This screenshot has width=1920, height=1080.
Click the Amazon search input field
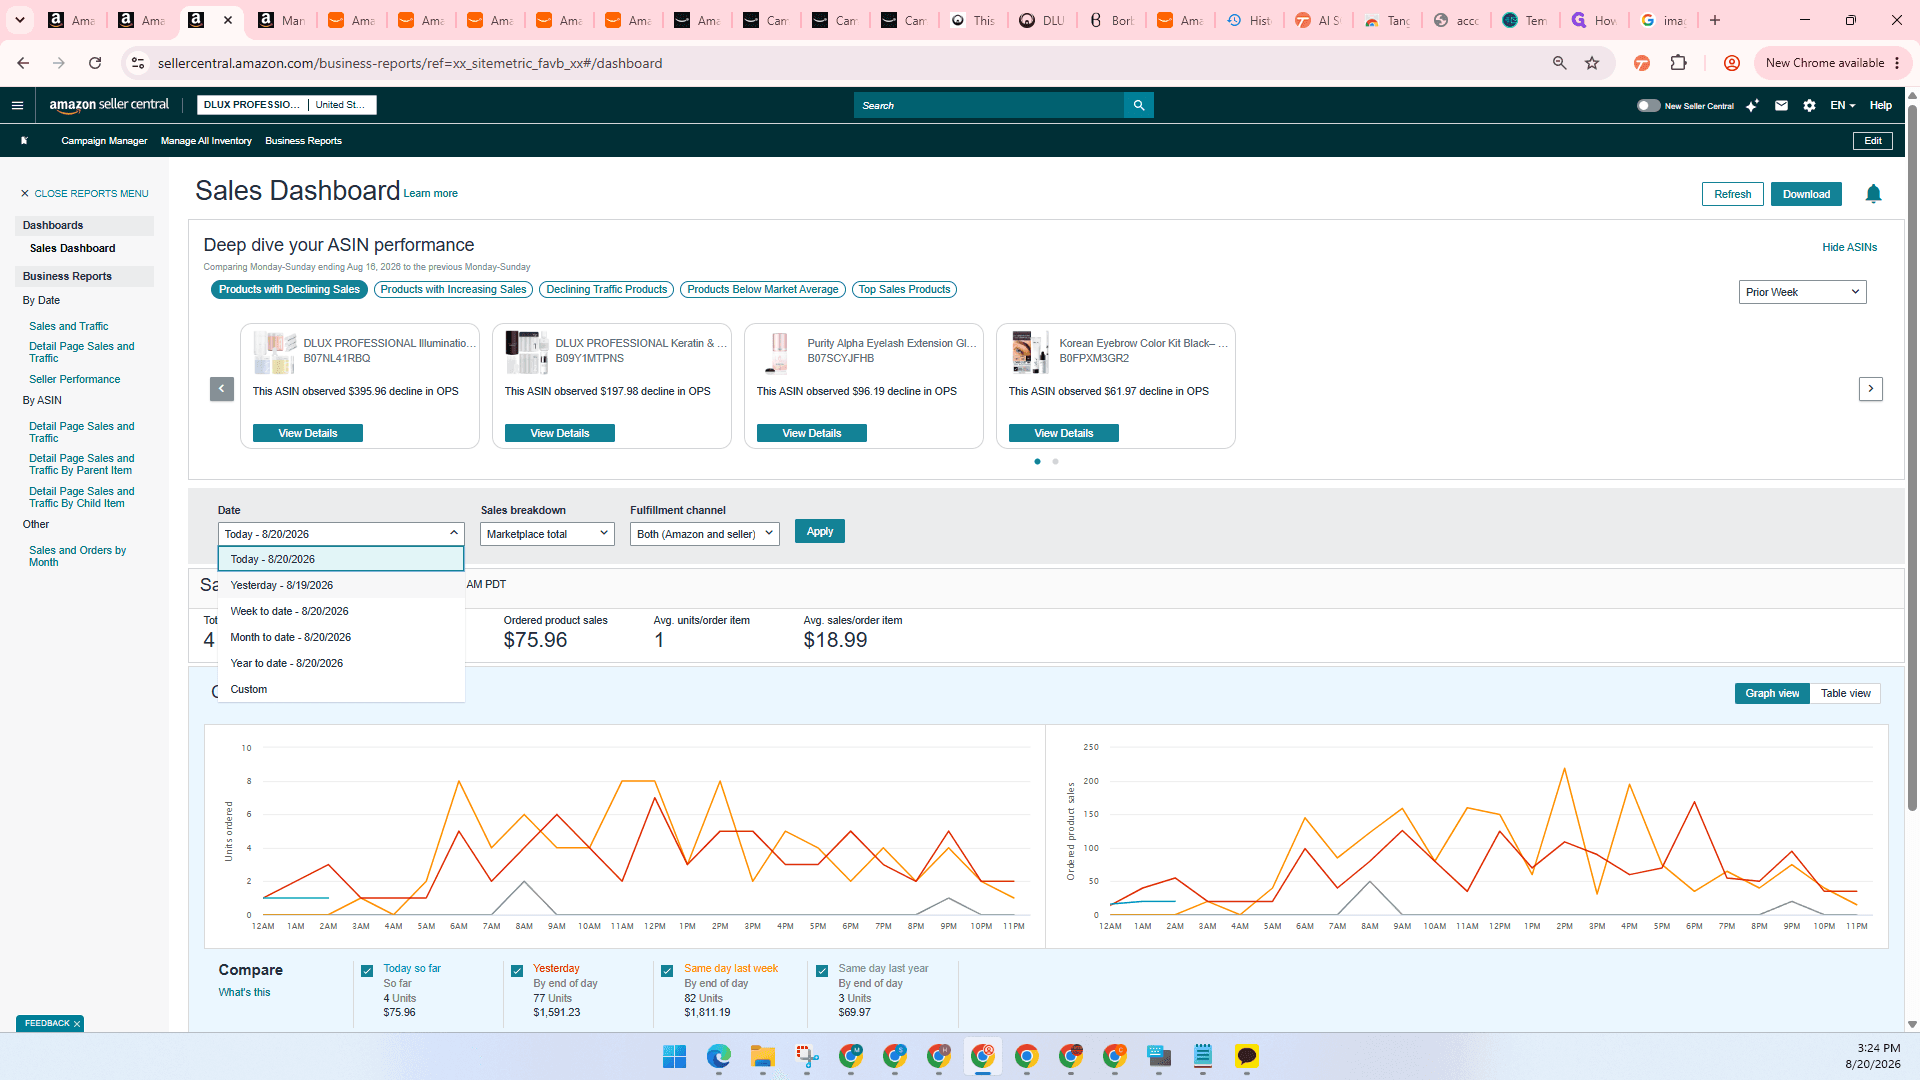coord(989,105)
